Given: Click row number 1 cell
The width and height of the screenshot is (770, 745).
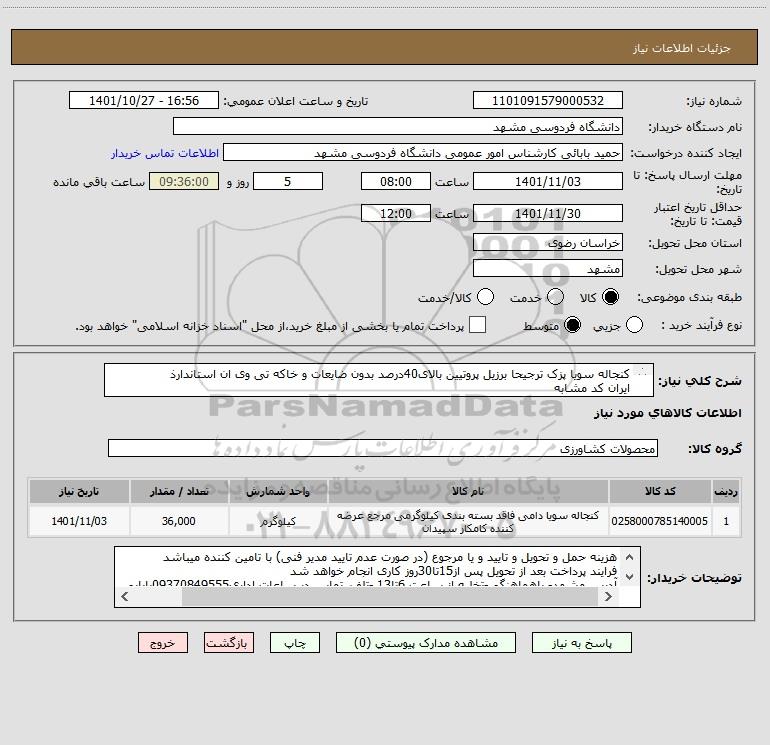Looking at the screenshot, I should tap(726, 521).
